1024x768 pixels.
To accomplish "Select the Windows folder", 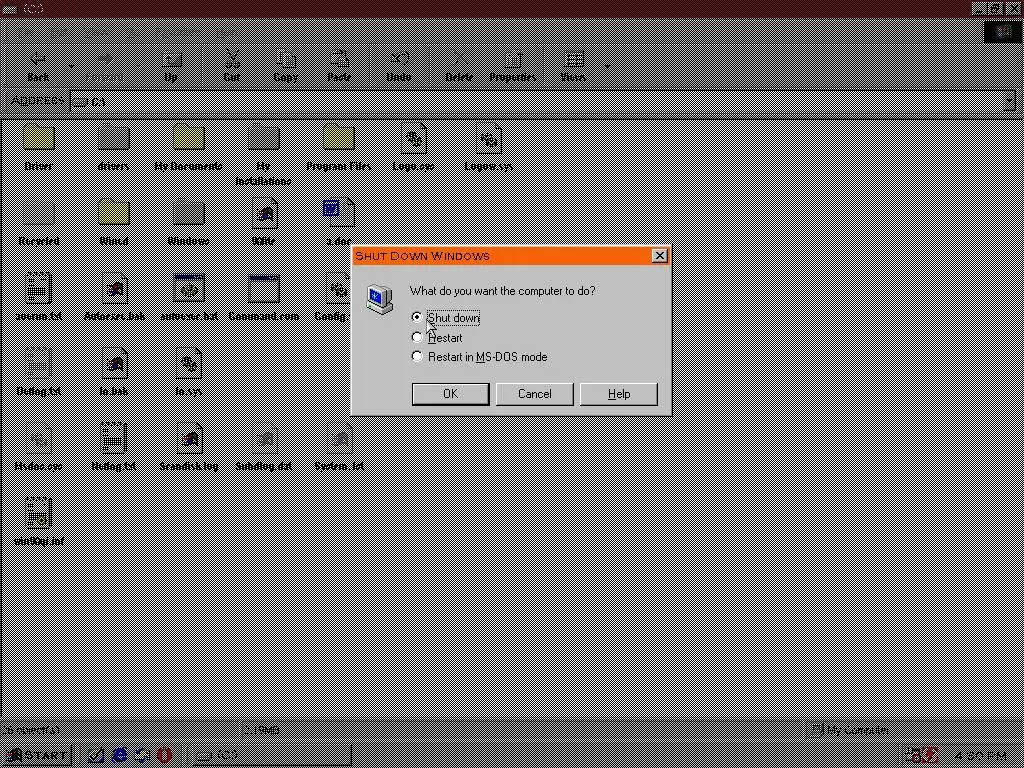I will pos(189,223).
